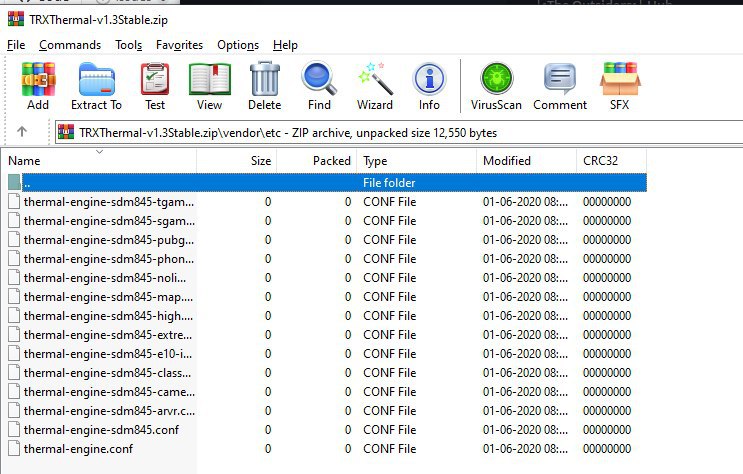Open the Commands menu
743x474 pixels.
[x=70, y=45]
